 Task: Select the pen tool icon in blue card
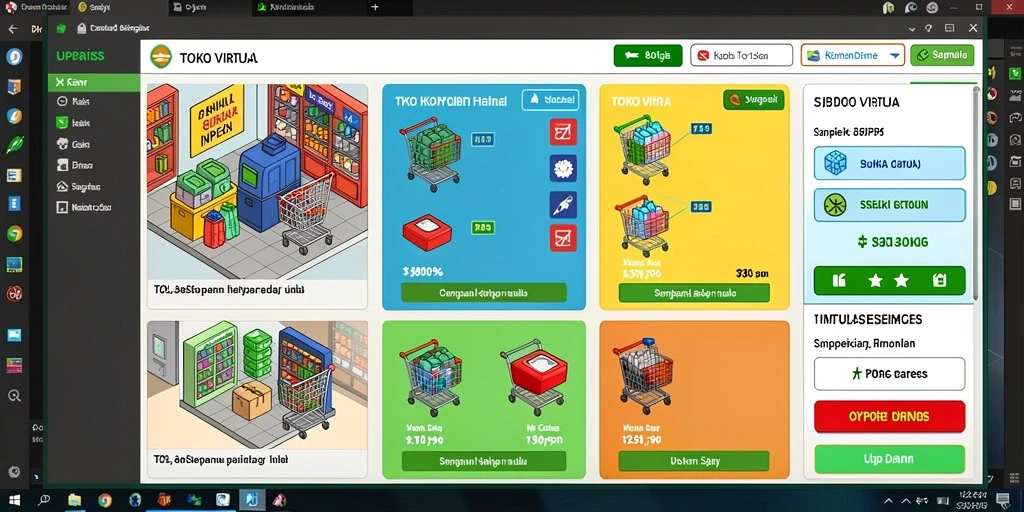pyautogui.click(x=562, y=204)
